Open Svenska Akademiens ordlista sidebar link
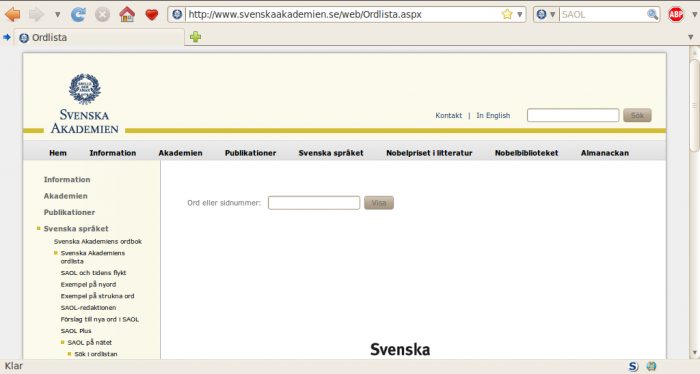Viewport: 700px width, 374px height. point(93,257)
